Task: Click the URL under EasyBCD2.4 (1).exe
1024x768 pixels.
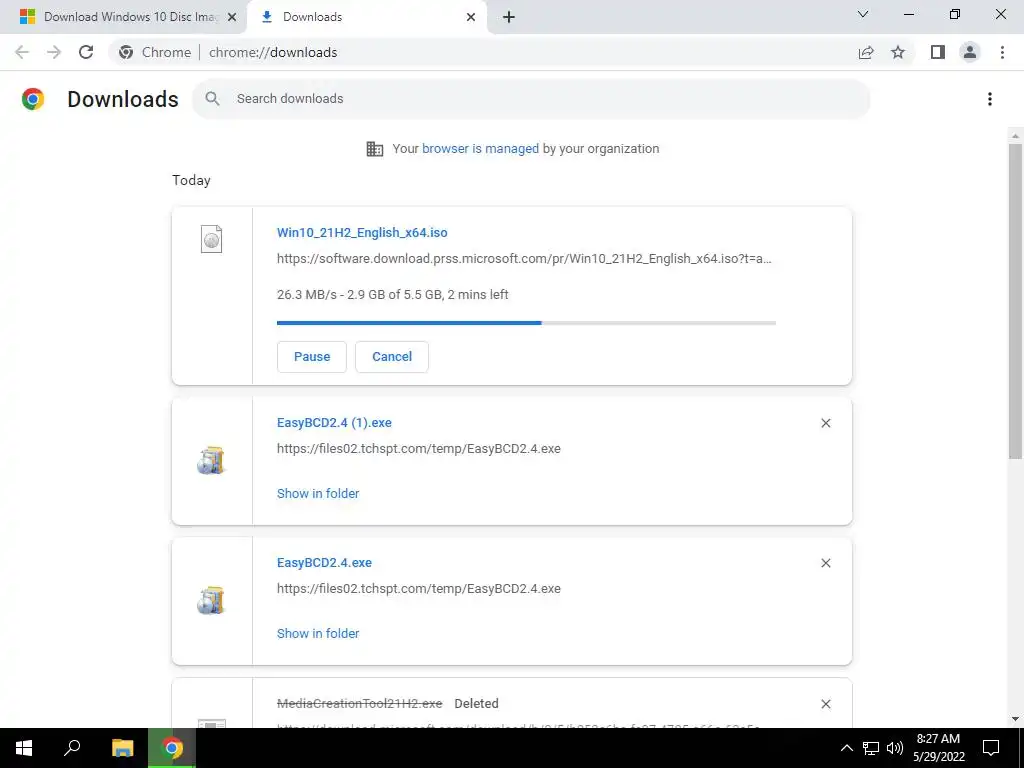Action: [419, 449]
